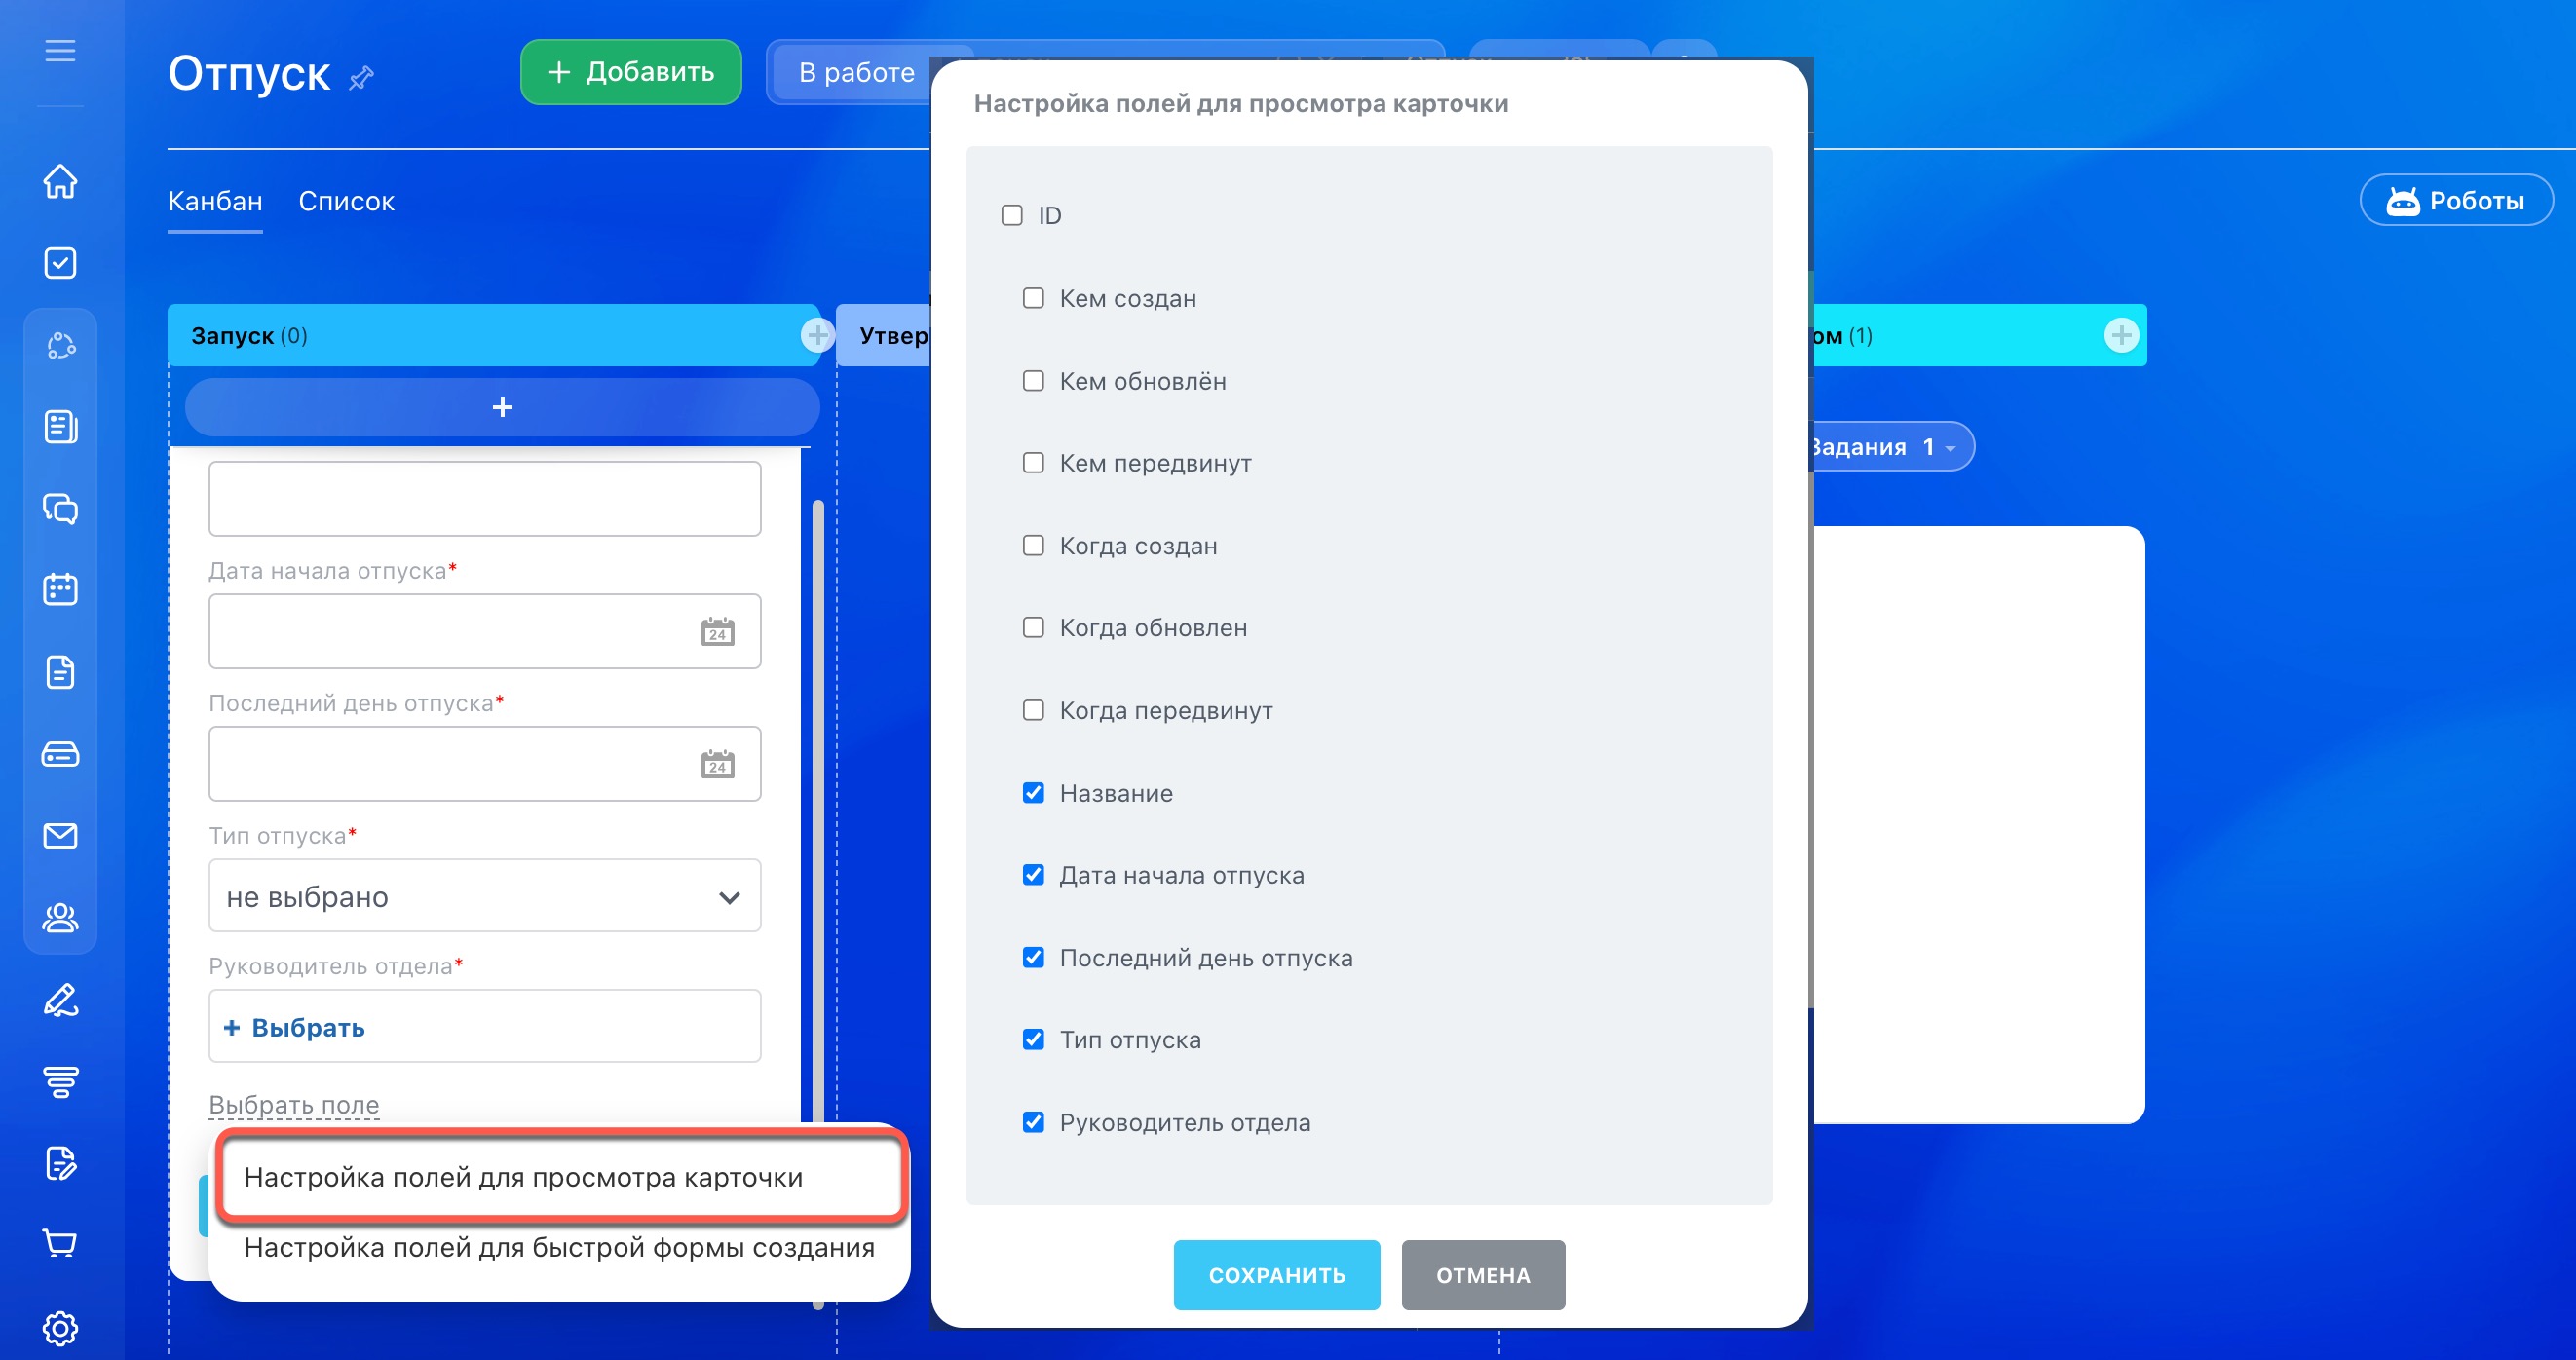Click the Сохранить button

(1276, 1275)
